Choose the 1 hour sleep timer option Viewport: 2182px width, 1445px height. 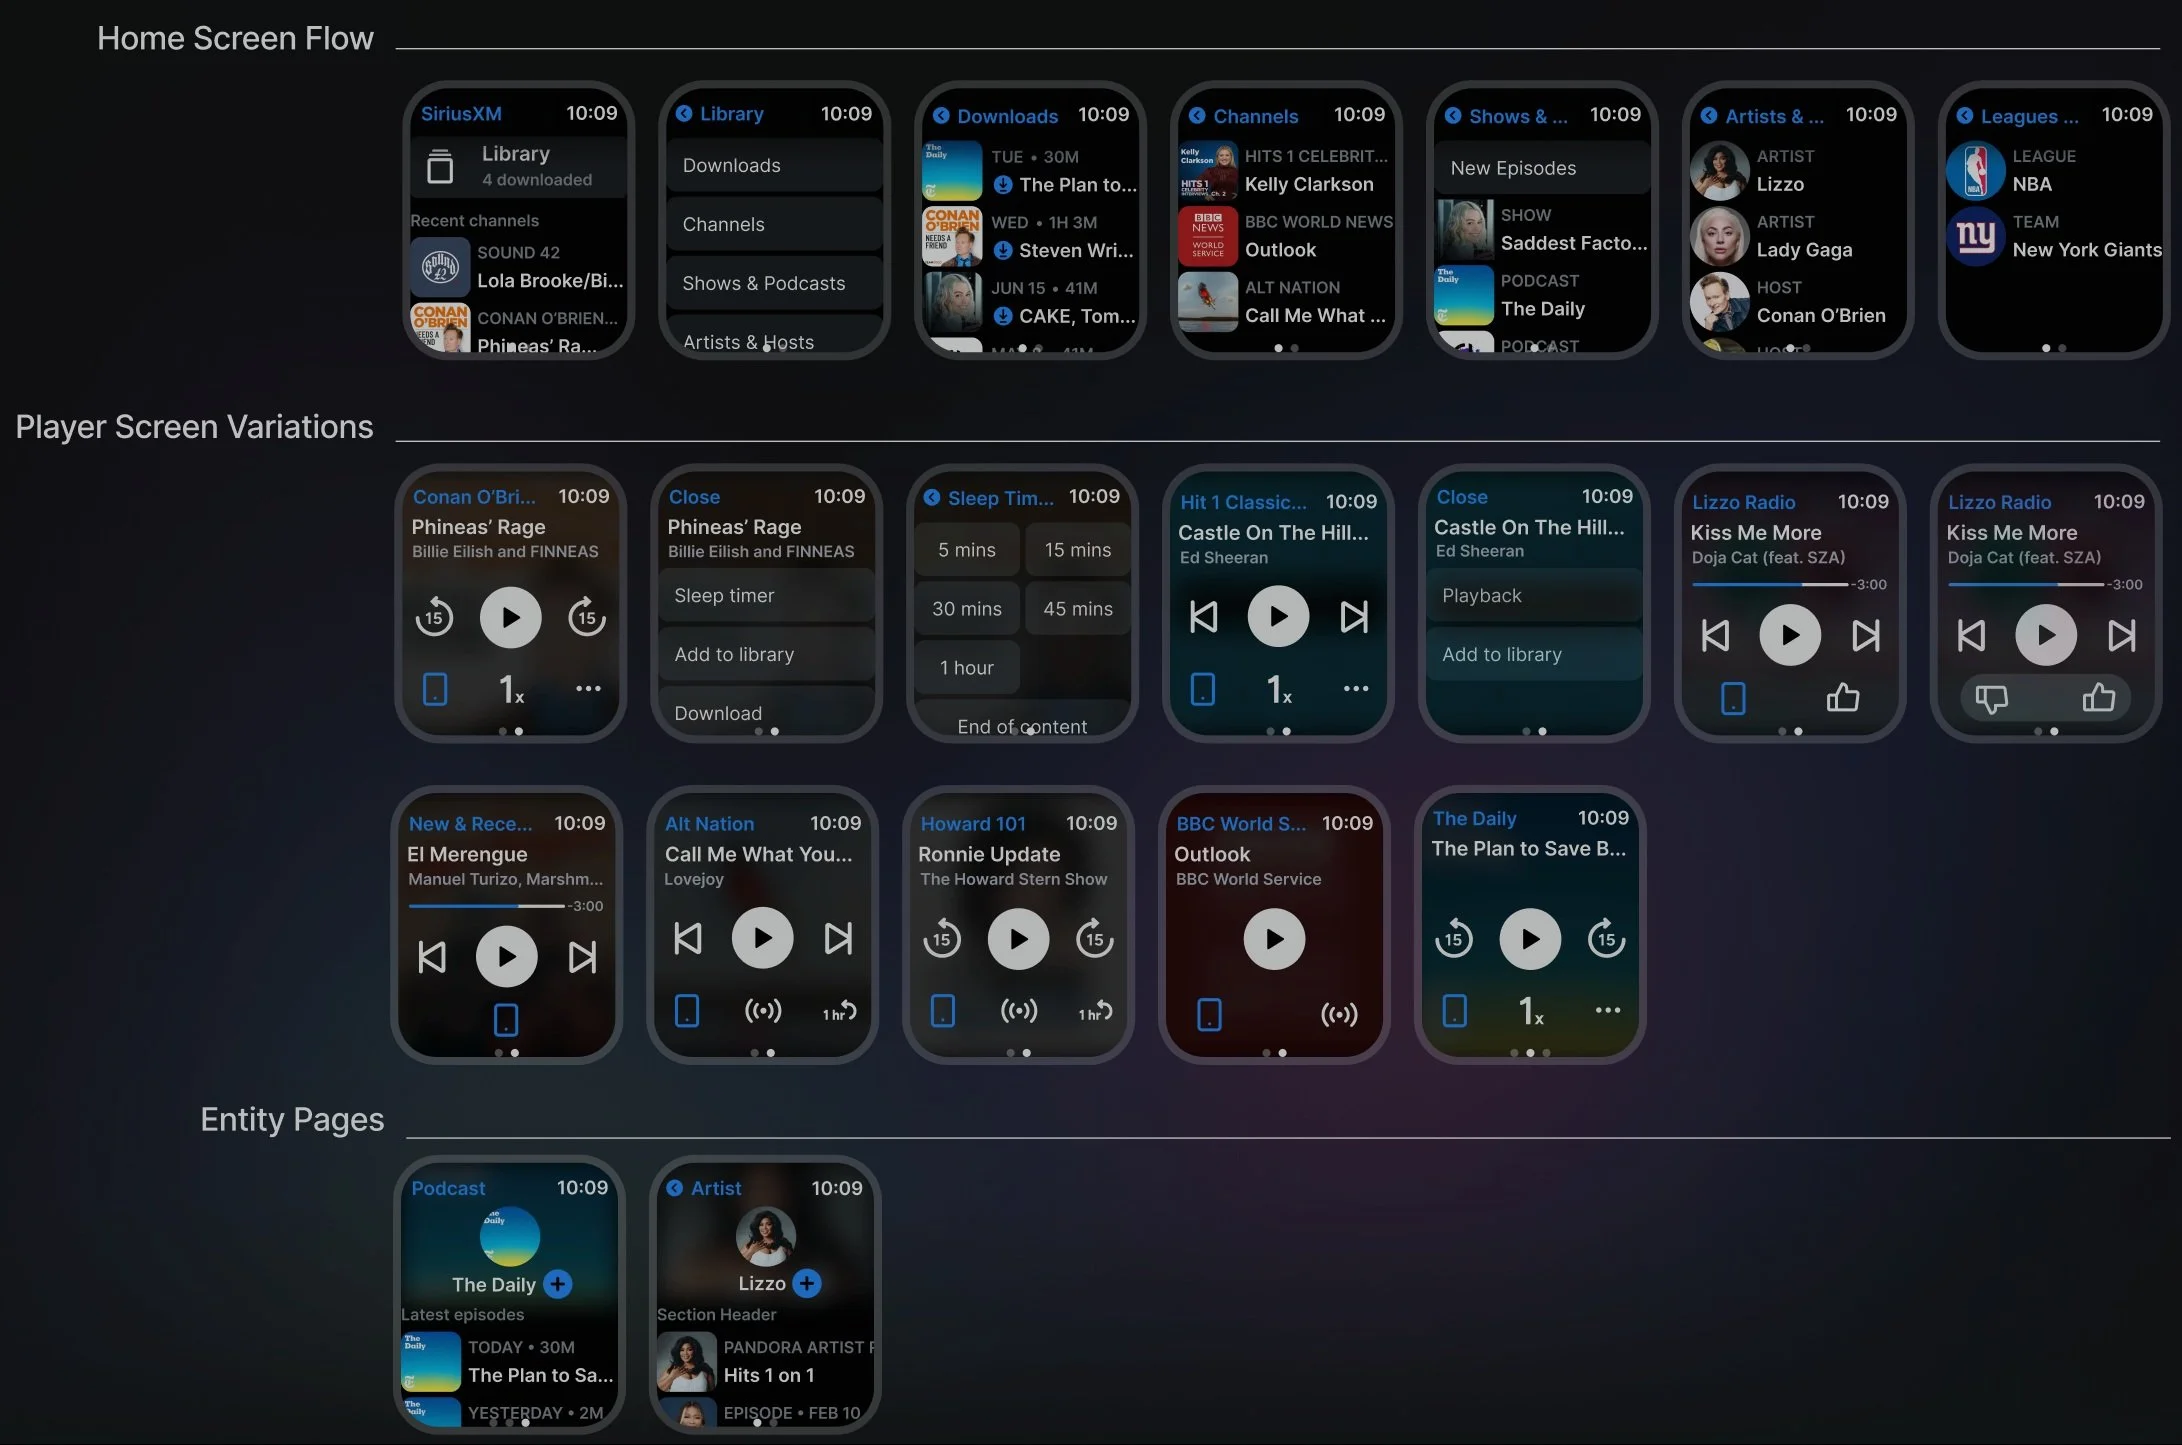coord(966,667)
